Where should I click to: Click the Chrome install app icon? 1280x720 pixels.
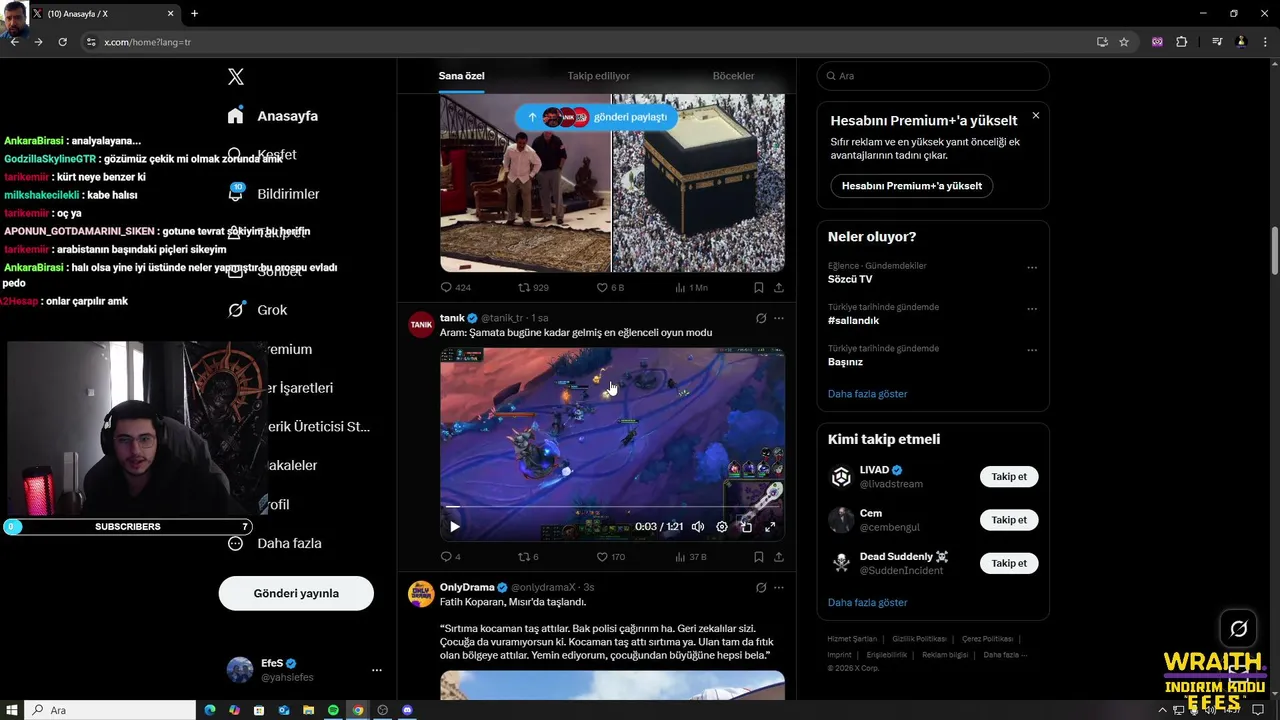click(1102, 42)
